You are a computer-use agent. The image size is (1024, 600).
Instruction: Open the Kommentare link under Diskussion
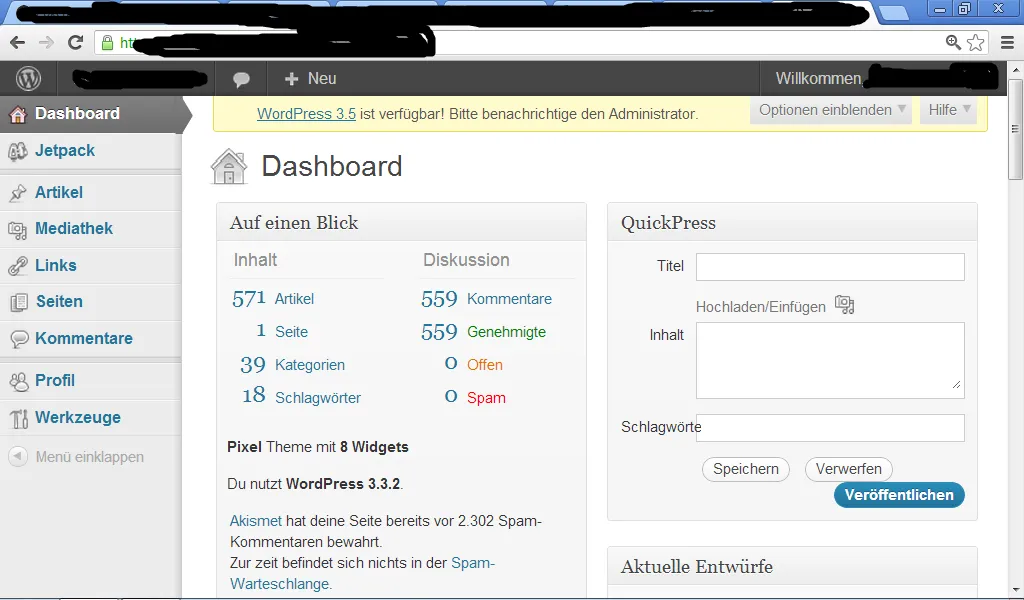509,299
